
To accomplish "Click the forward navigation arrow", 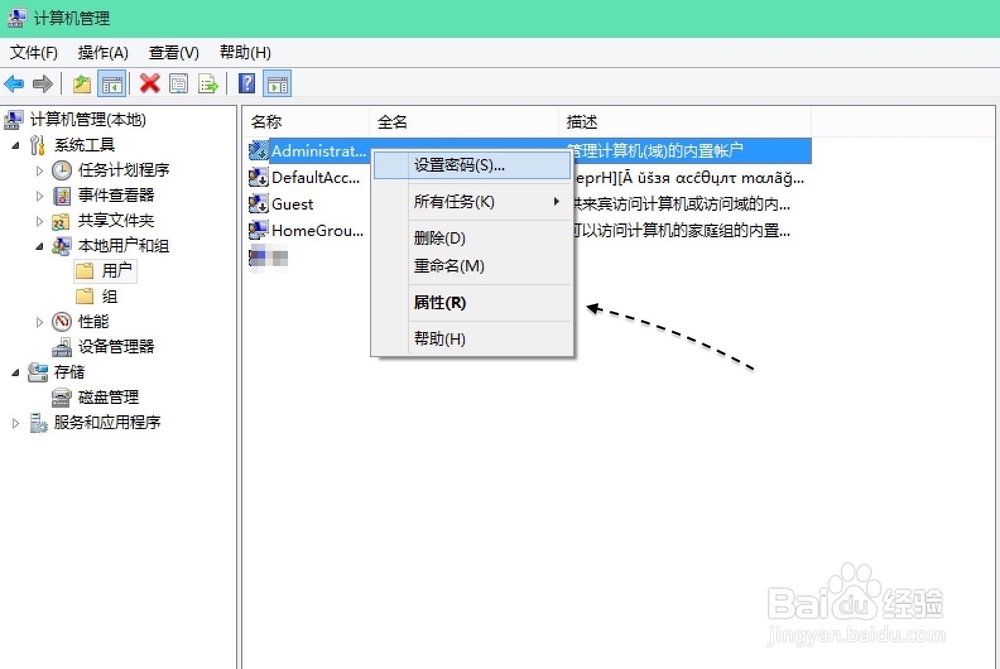I will point(42,84).
